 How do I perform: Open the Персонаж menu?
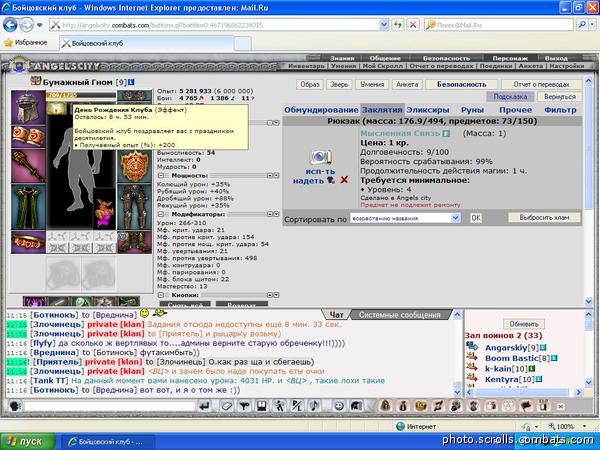tap(510, 58)
